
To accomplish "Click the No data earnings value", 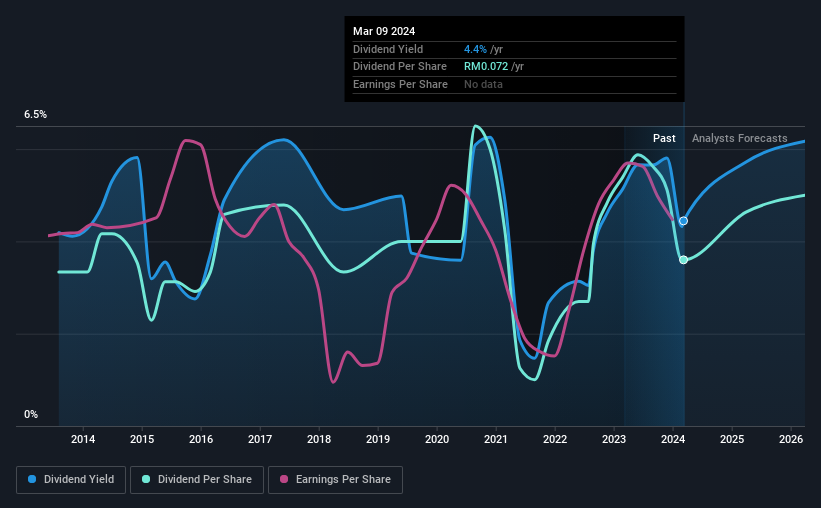I will 483,84.
